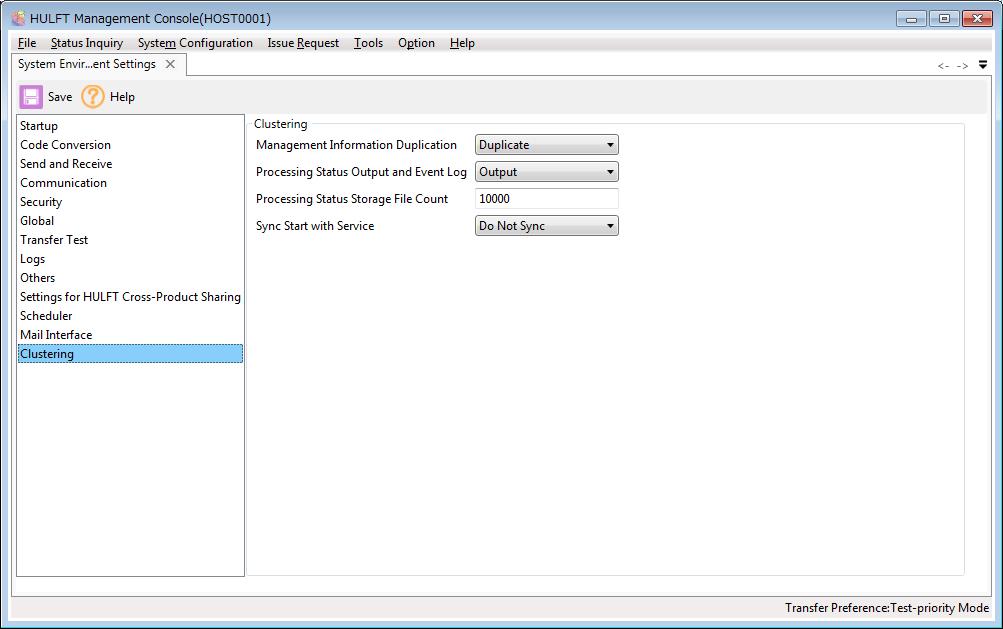Select Communication in the settings list
The height and width of the screenshot is (629, 1003).
[130, 182]
